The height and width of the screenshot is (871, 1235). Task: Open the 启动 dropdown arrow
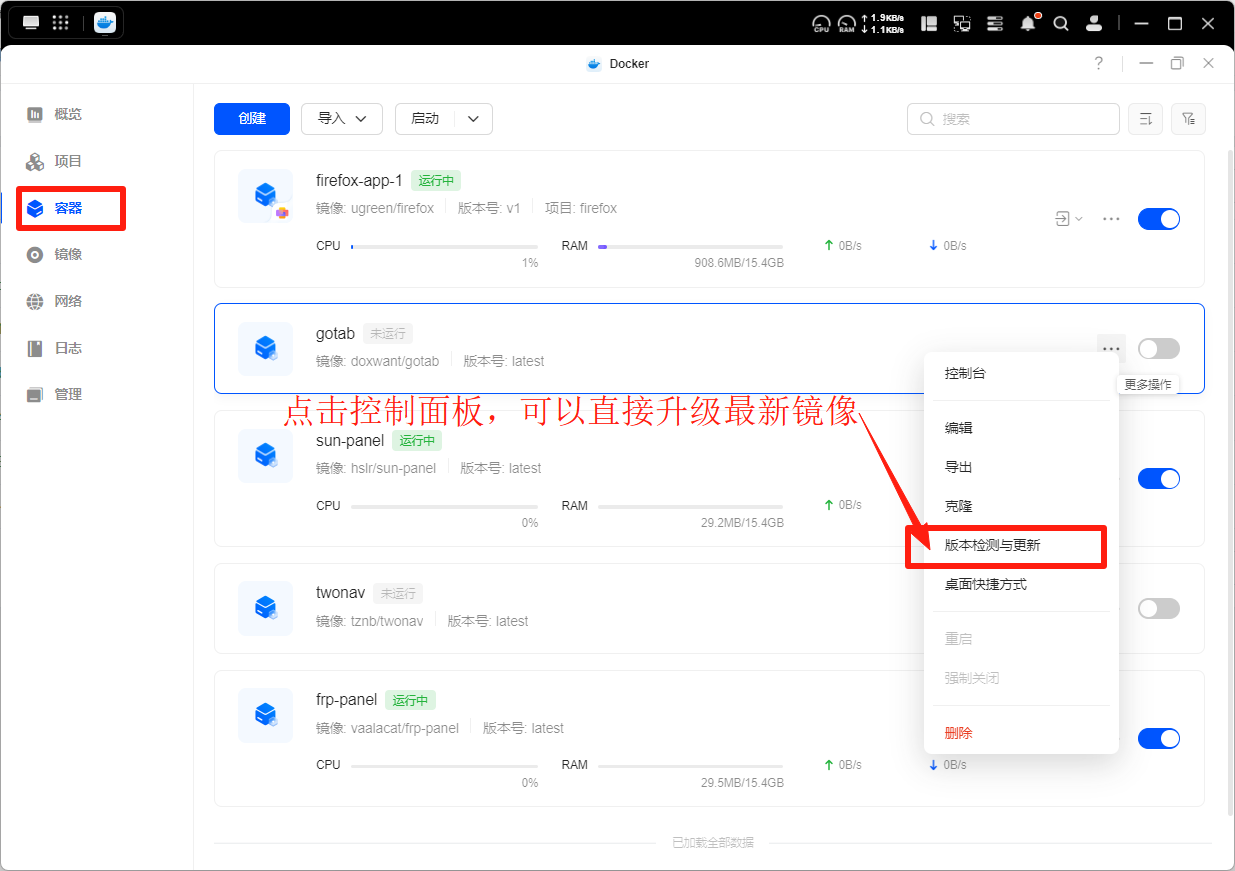pyautogui.click(x=474, y=118)
